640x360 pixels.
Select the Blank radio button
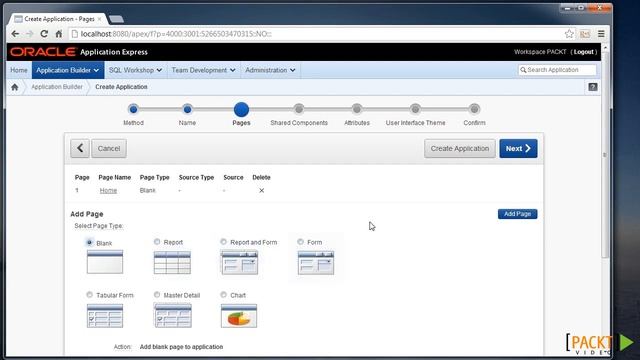point(89,242)
